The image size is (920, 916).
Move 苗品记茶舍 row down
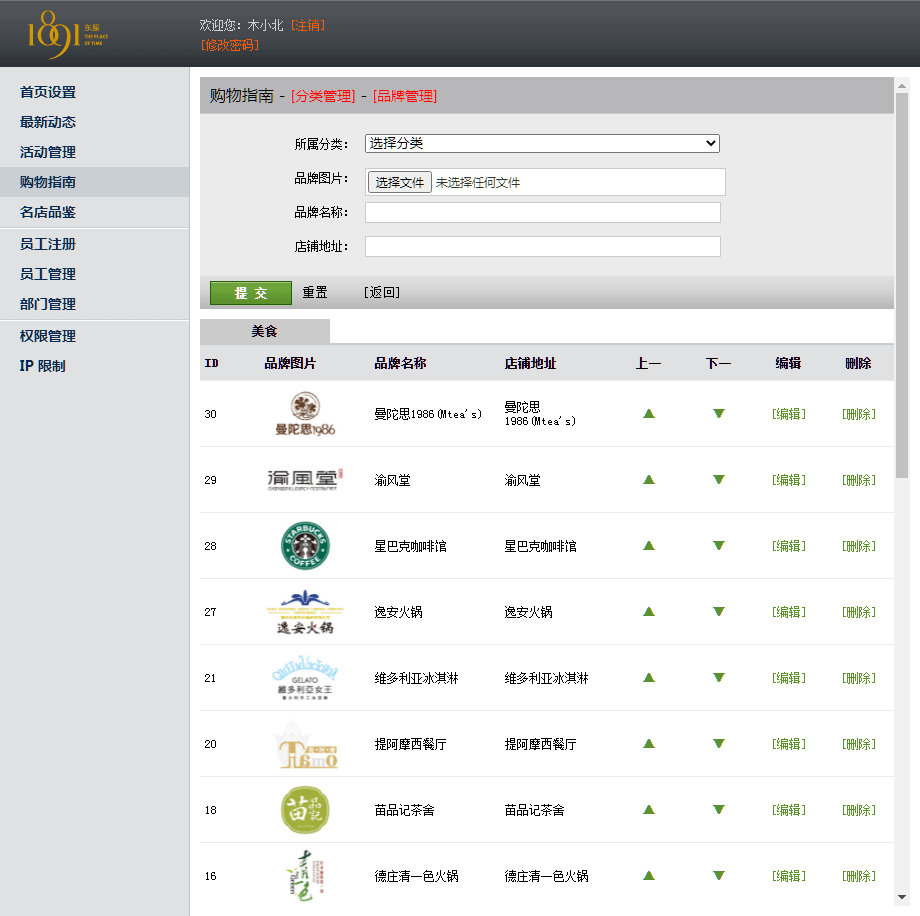coord(719,810)
